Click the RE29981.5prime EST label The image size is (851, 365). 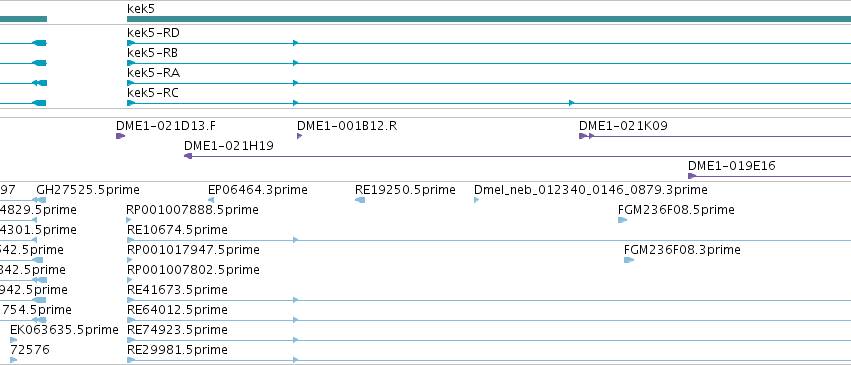[177, 350]
